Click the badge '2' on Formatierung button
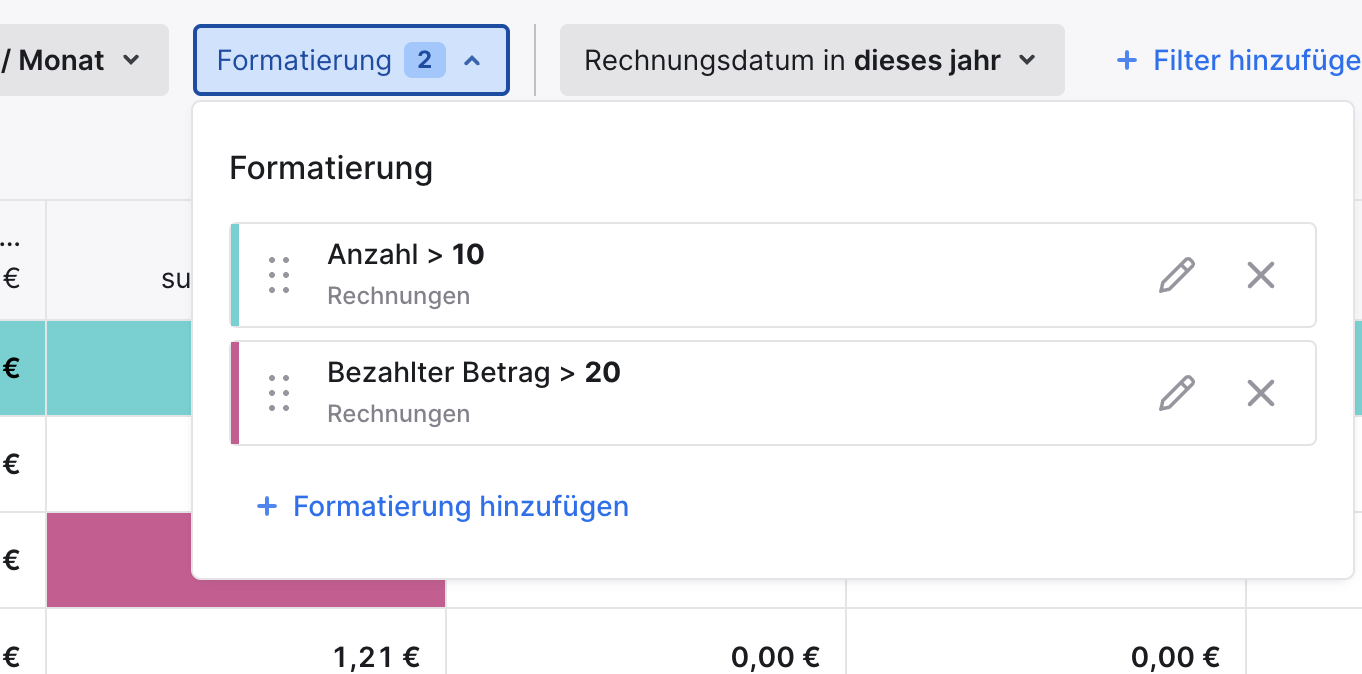Image resolution: width=1362 pixels, height=674 pixels. 424,61
